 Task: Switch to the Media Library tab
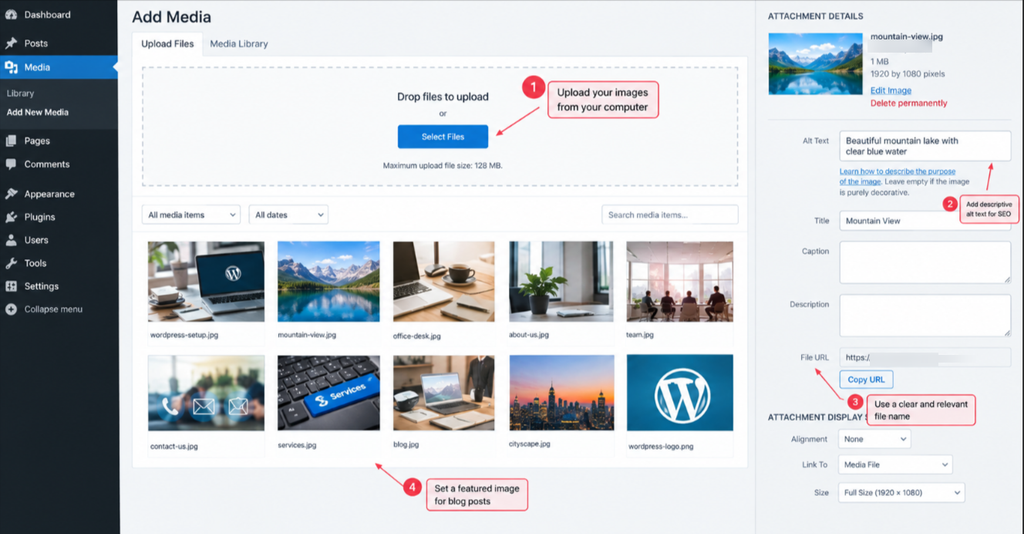tap(239, 44)
